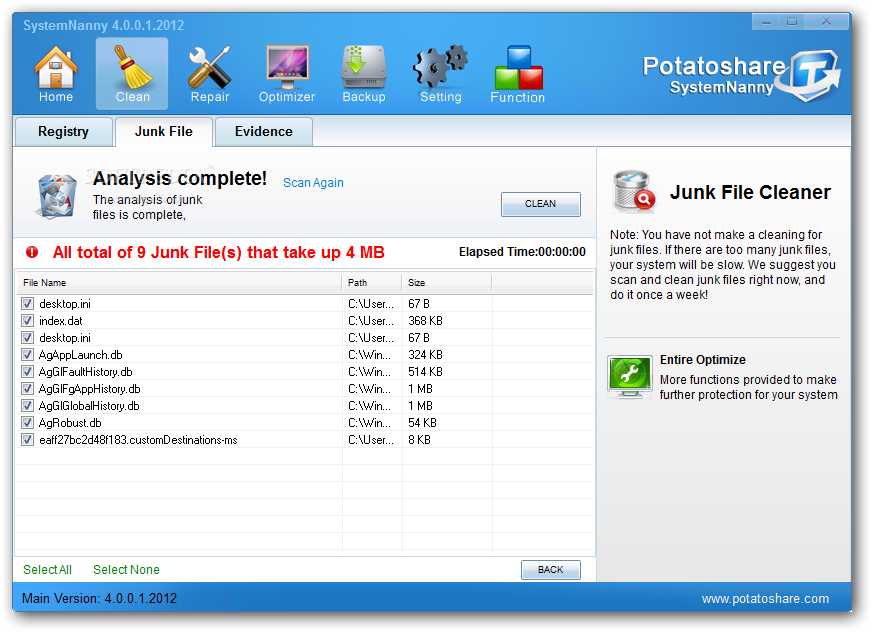The height and width of the screenshot is (632, 872).
Task: Select the Clean broom icon
Action: click(132, 73)
